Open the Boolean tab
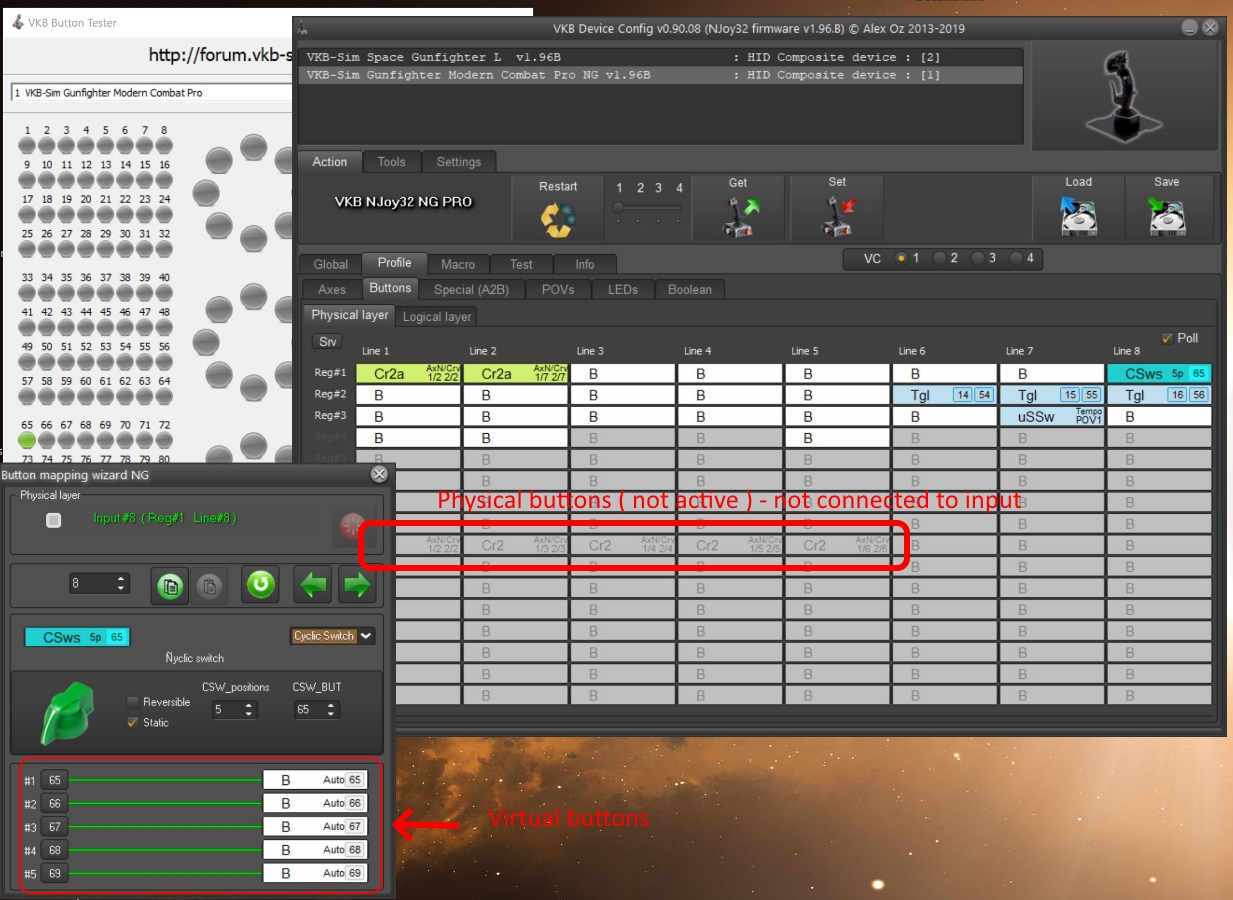The width and height of the screenshot is (1233, 900). point(690,290)
